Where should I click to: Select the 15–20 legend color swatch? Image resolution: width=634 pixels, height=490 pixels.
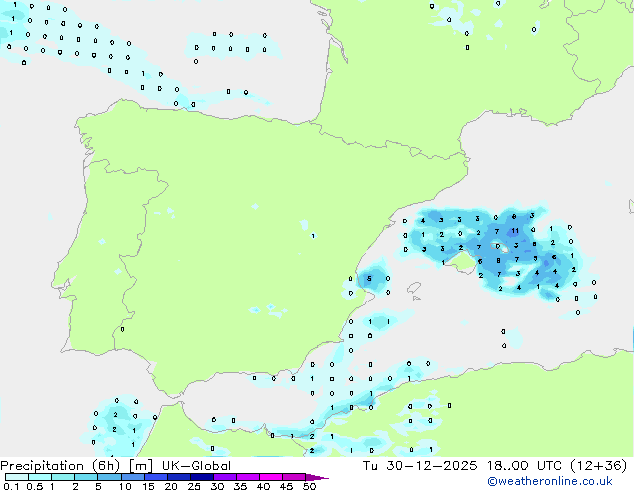click(x=156, y=477)
